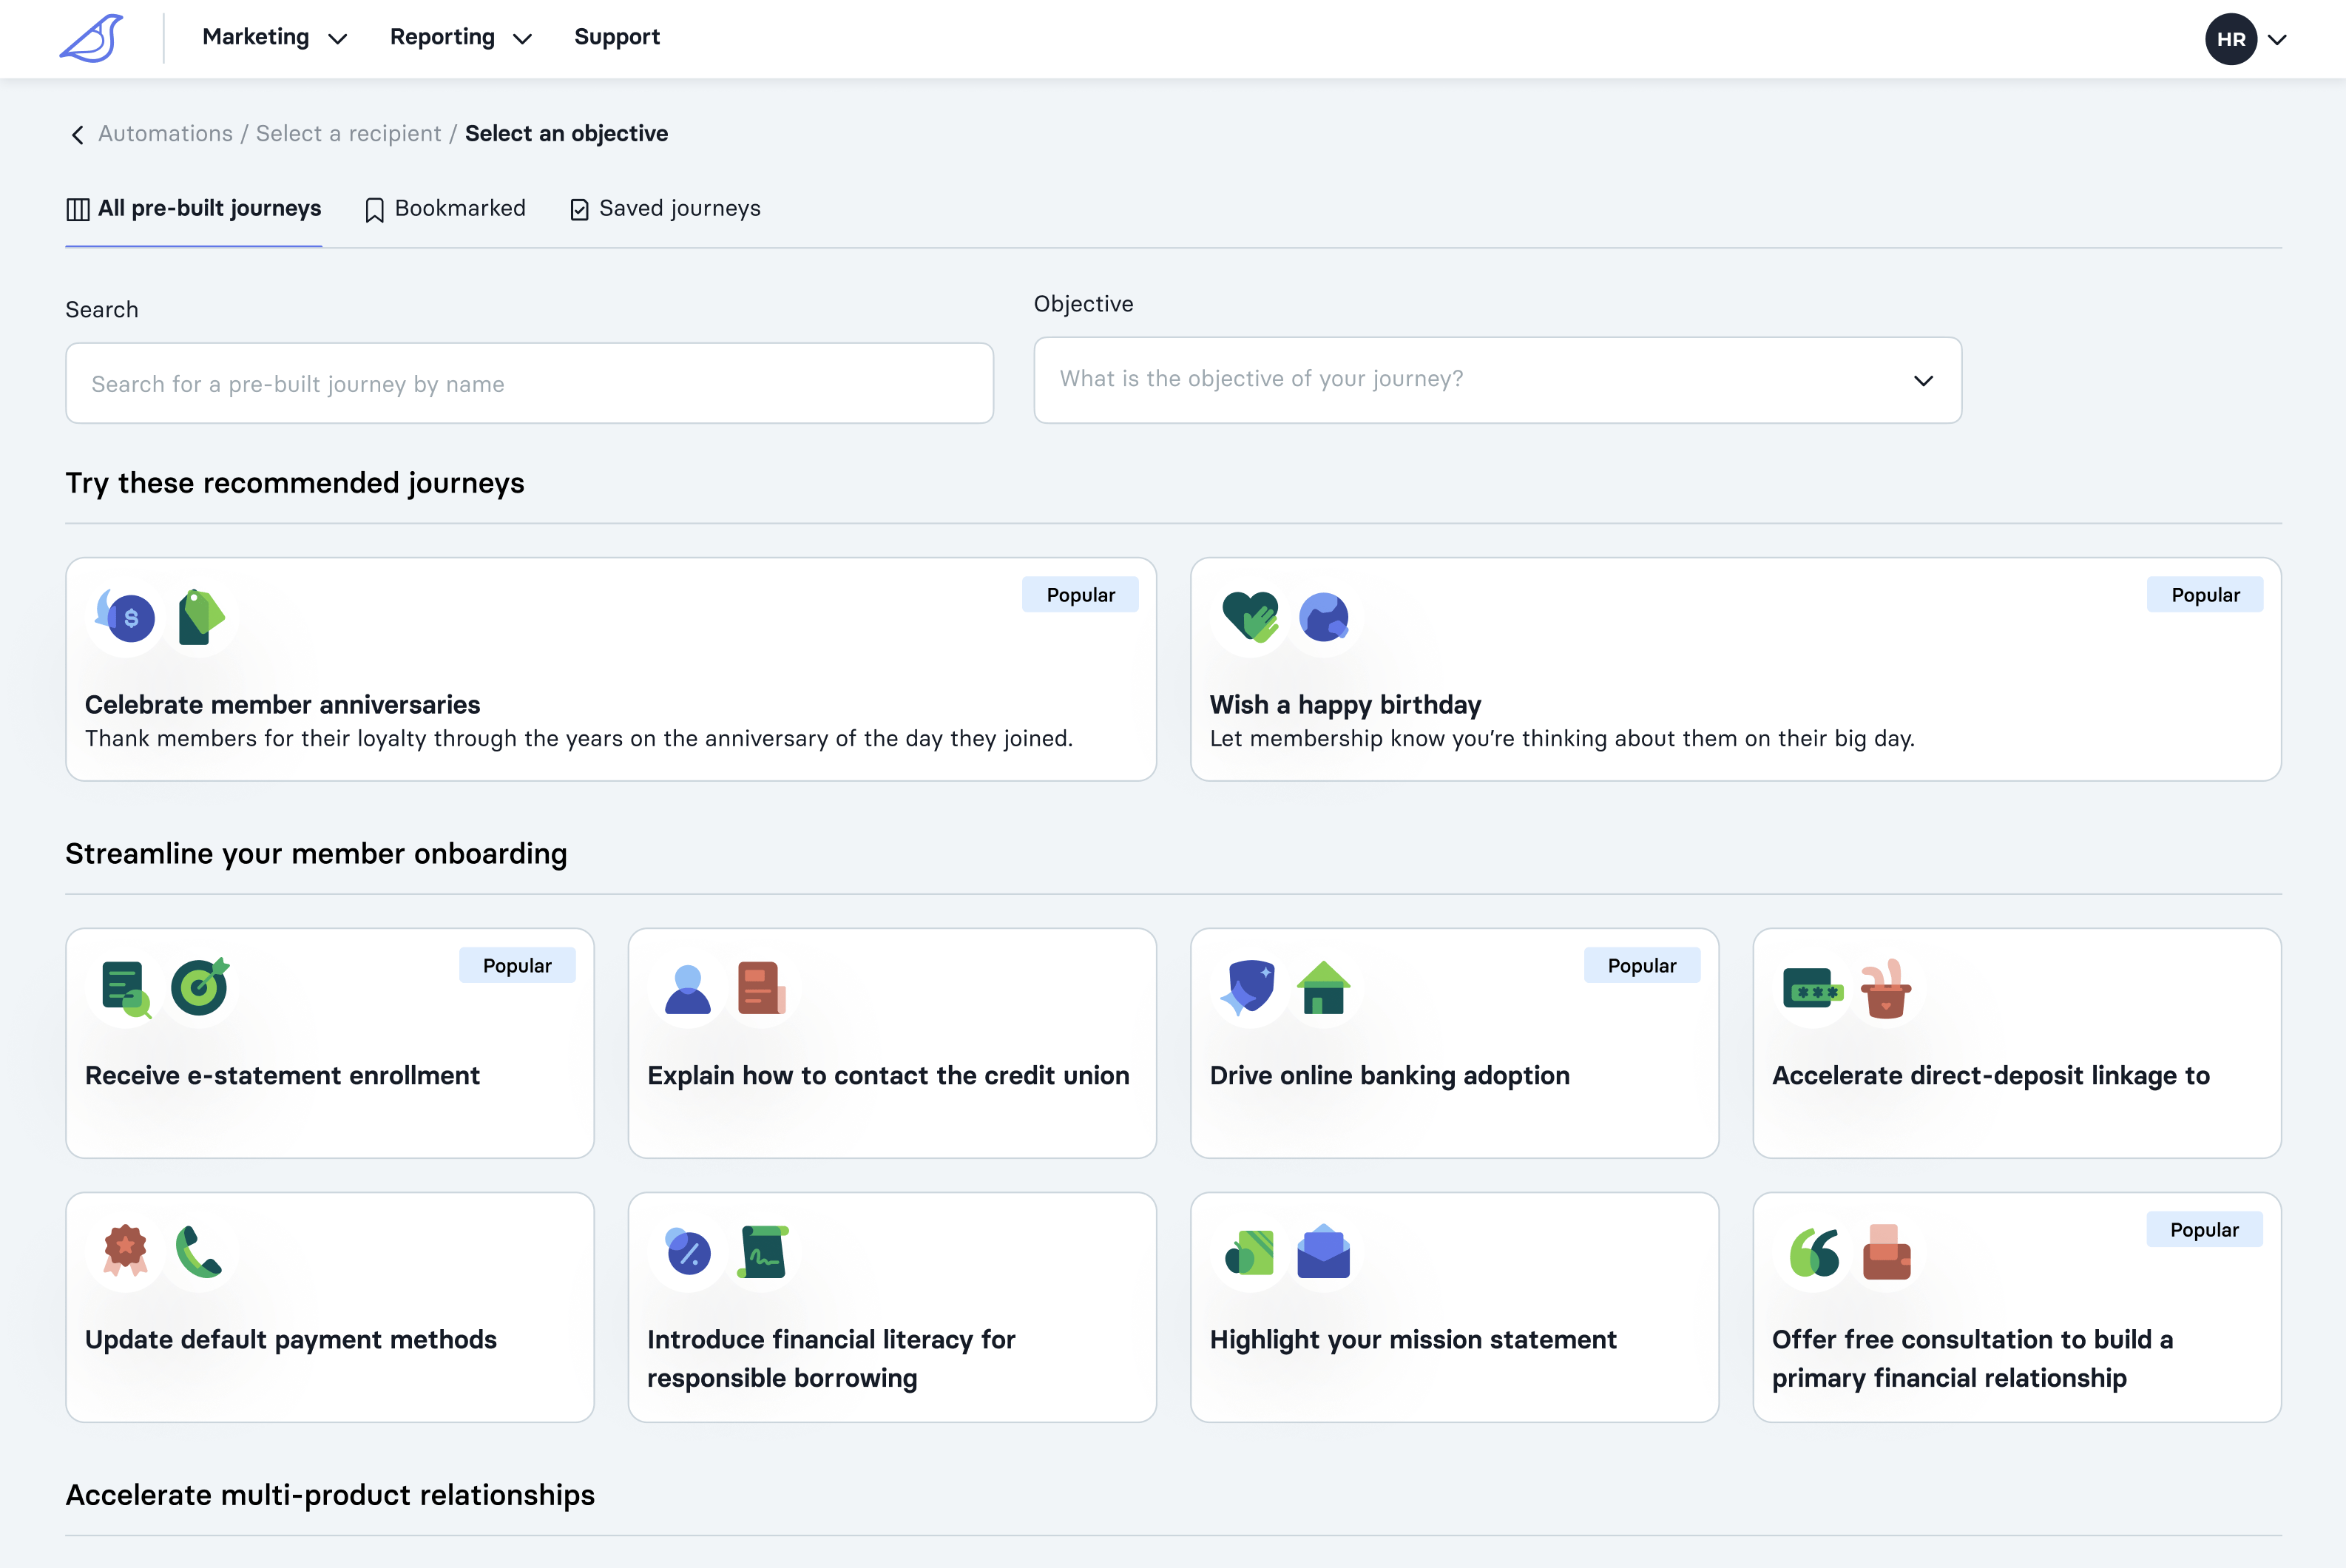Screen dimensions: 2346x1568
Task: Open the journey objective dropdown
Action: pyautogui.click(x=1497, y=380)
